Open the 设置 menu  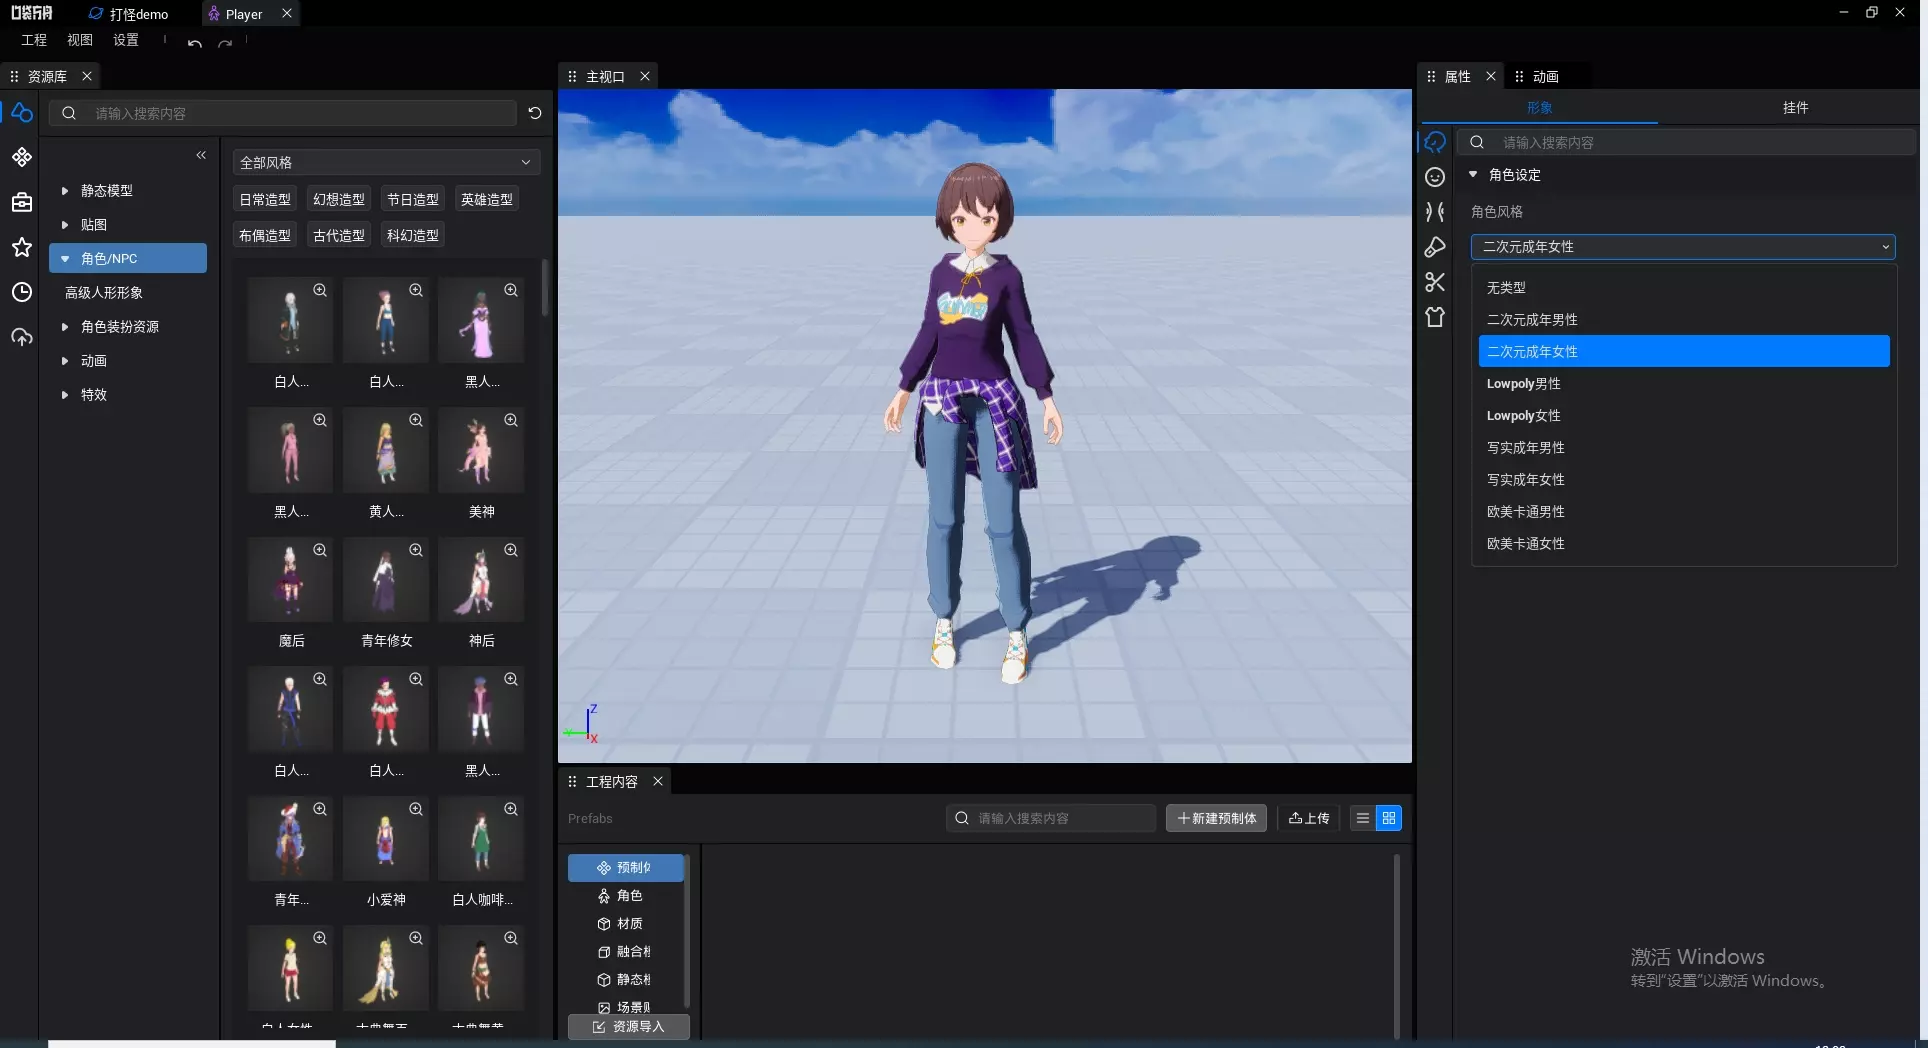126,40
